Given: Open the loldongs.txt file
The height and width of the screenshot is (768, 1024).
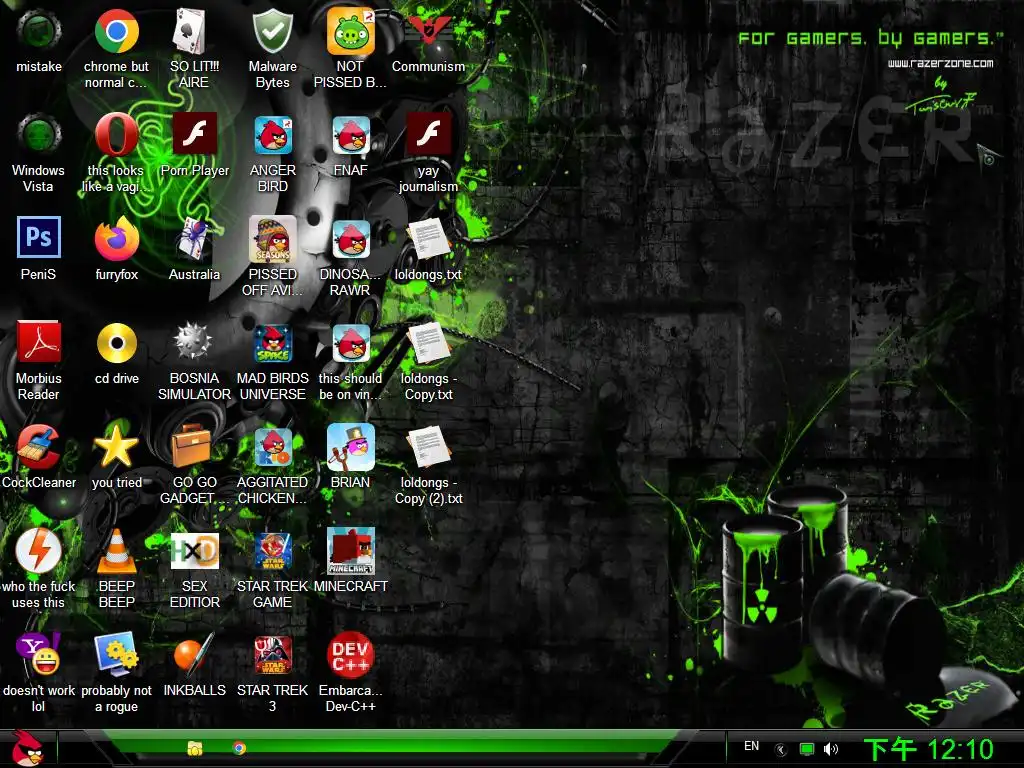Looking at the screenshot, I should pyautogui.click(x=428, y=239).
